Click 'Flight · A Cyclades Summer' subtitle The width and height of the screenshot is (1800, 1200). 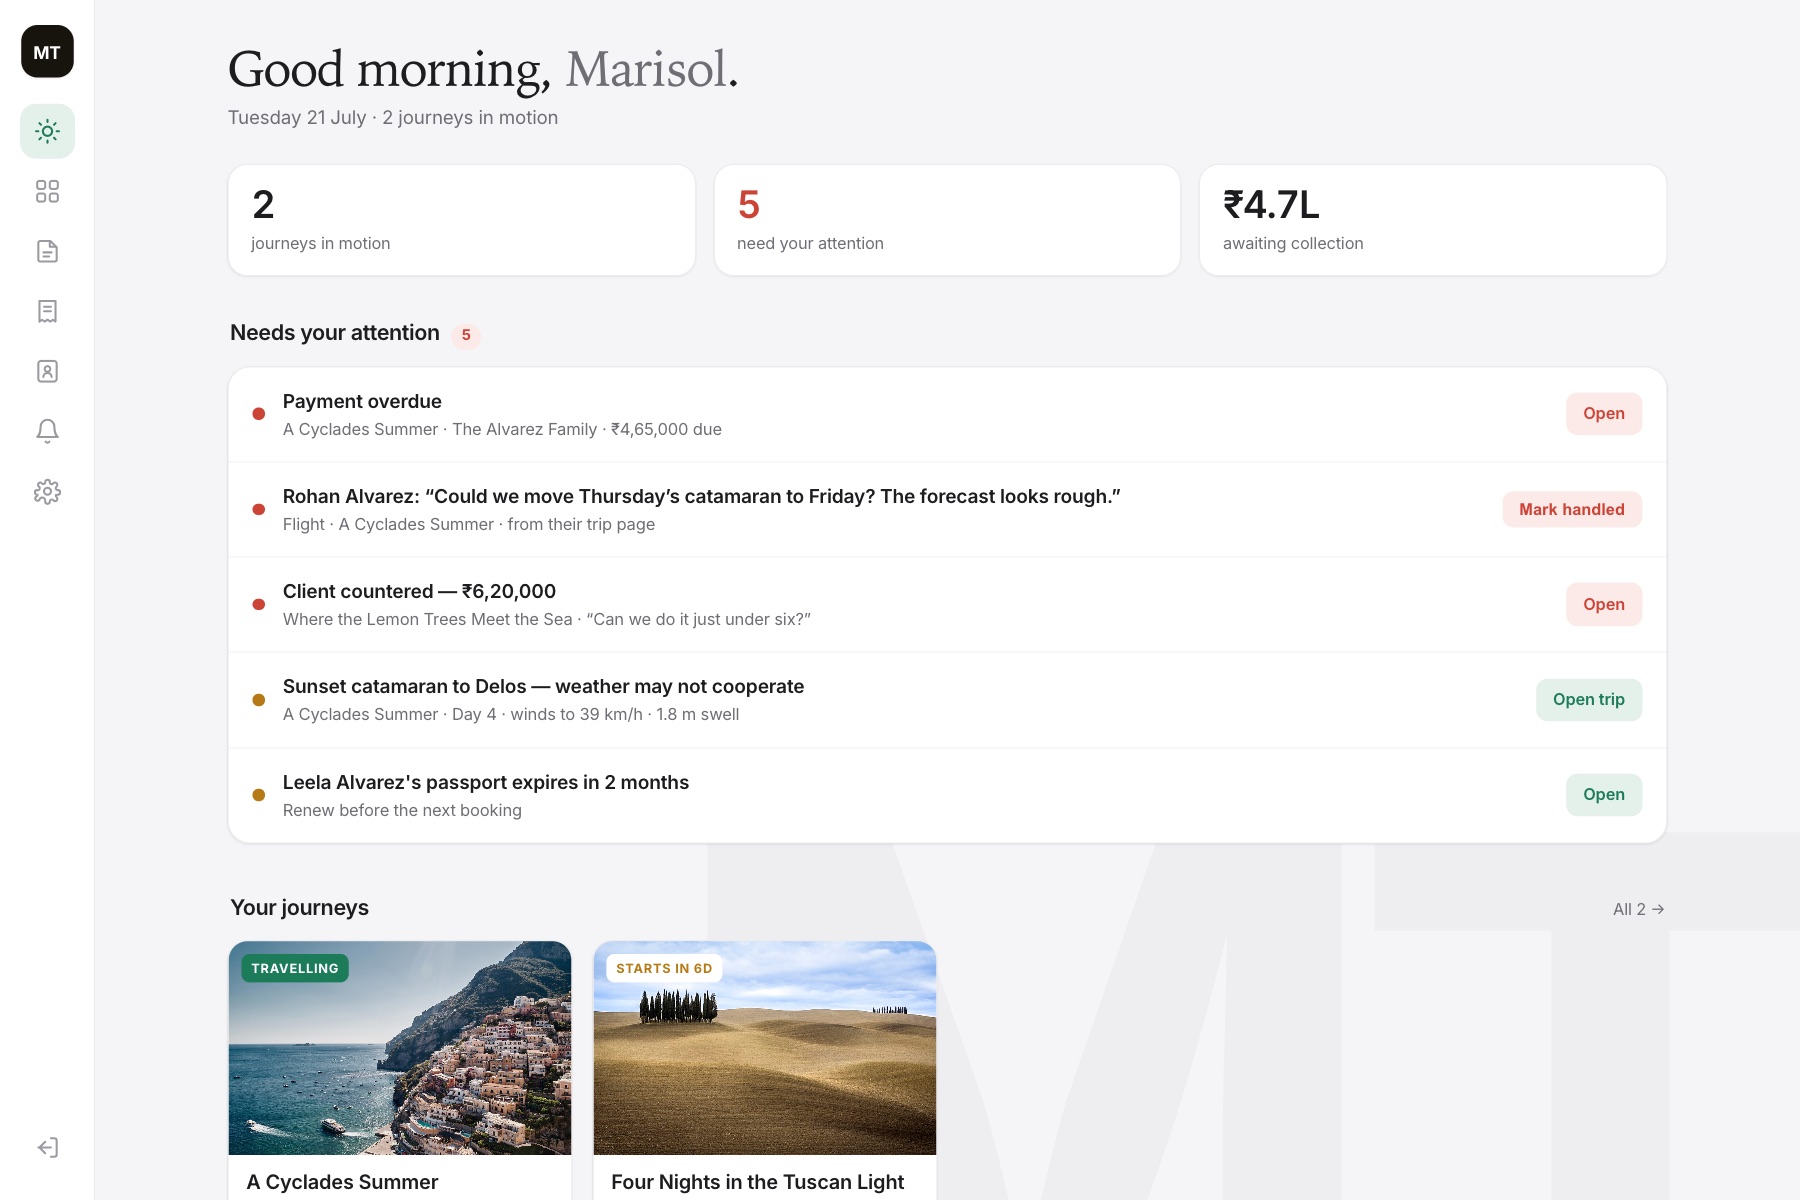[469, 524]
